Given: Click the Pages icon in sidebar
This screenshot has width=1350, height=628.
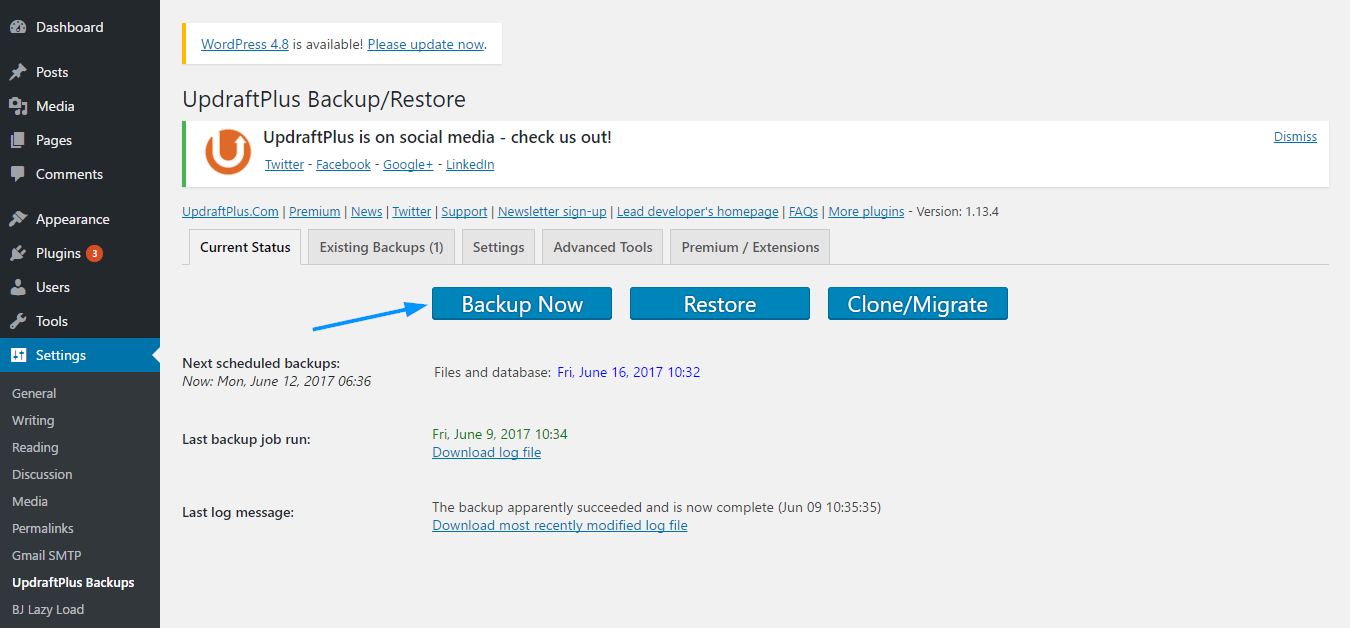Looking at the screenshot, I should click(x=18, y=140).
